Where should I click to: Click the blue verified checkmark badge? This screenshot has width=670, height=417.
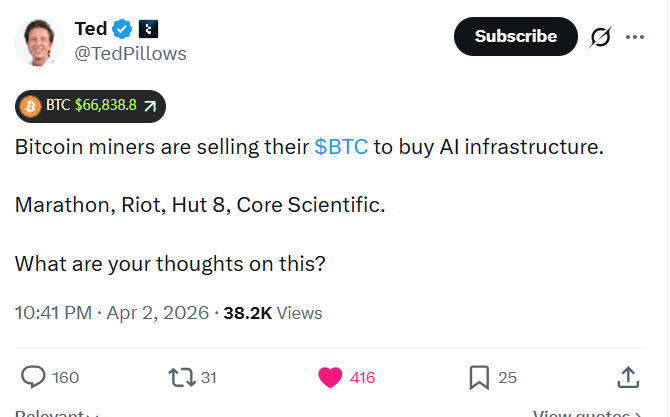pos(124,29)
